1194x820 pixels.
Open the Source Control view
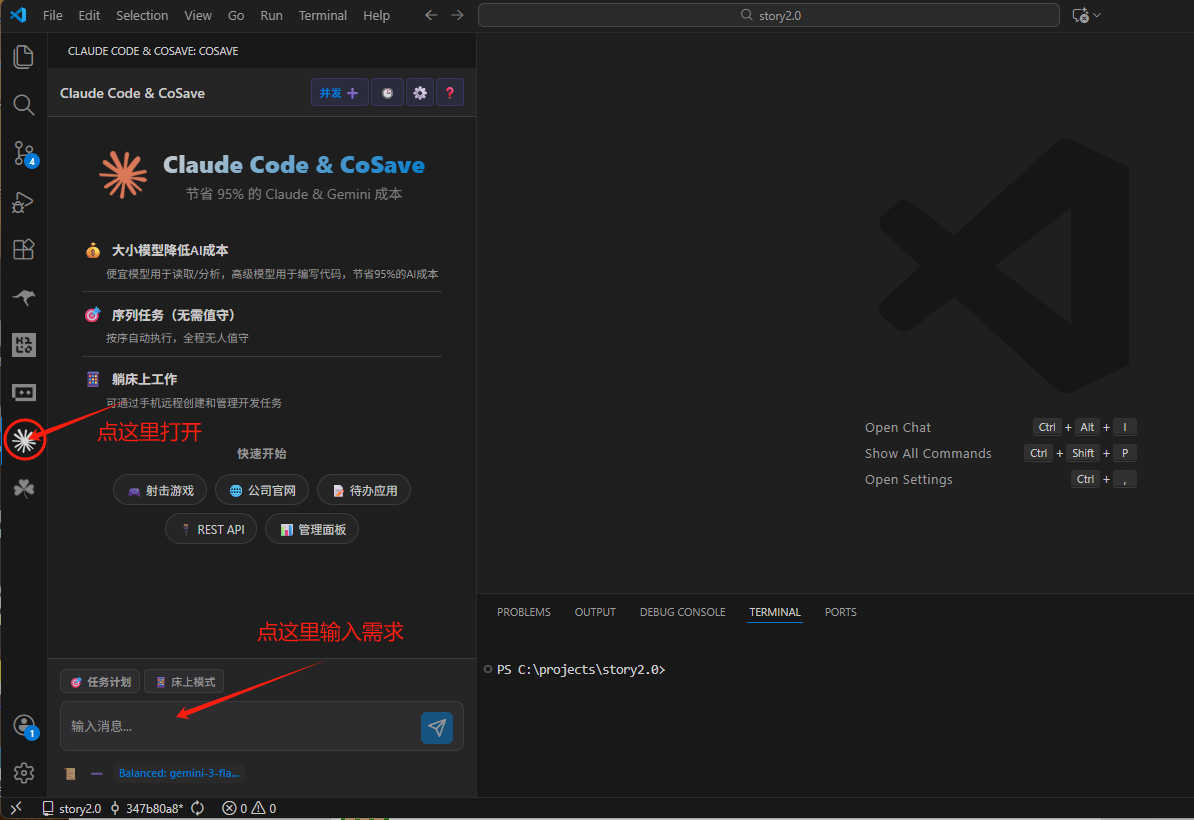pyautogui.click(x=24, y=153)
